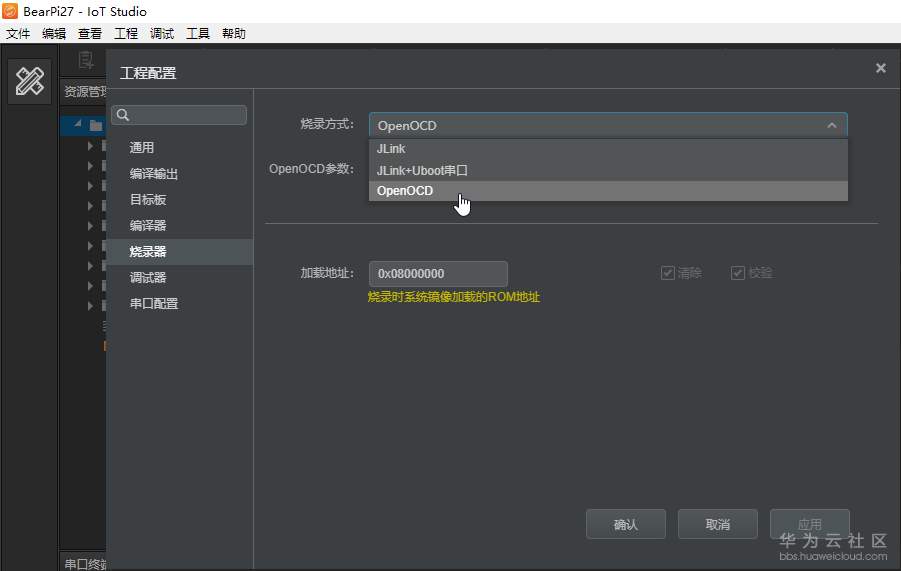This screenshot has width=901, height=571.
Task: Open the 调试 menu
Action: pyautogui.click(x=162, y=34)
